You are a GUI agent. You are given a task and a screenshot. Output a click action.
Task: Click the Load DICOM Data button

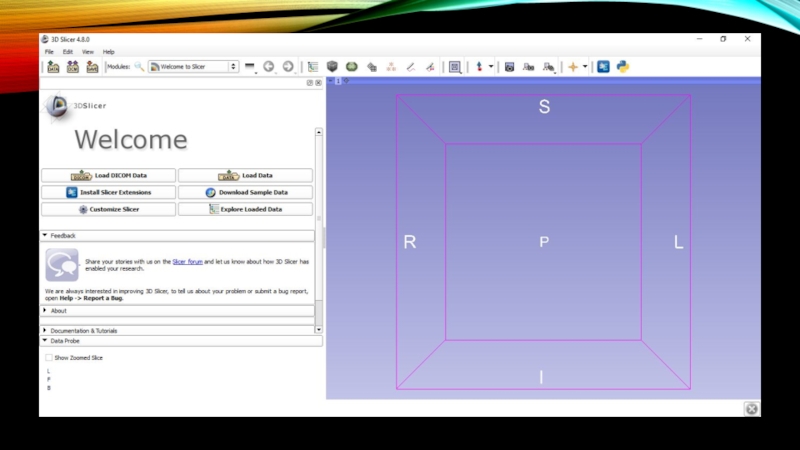(x=108, y=175)
